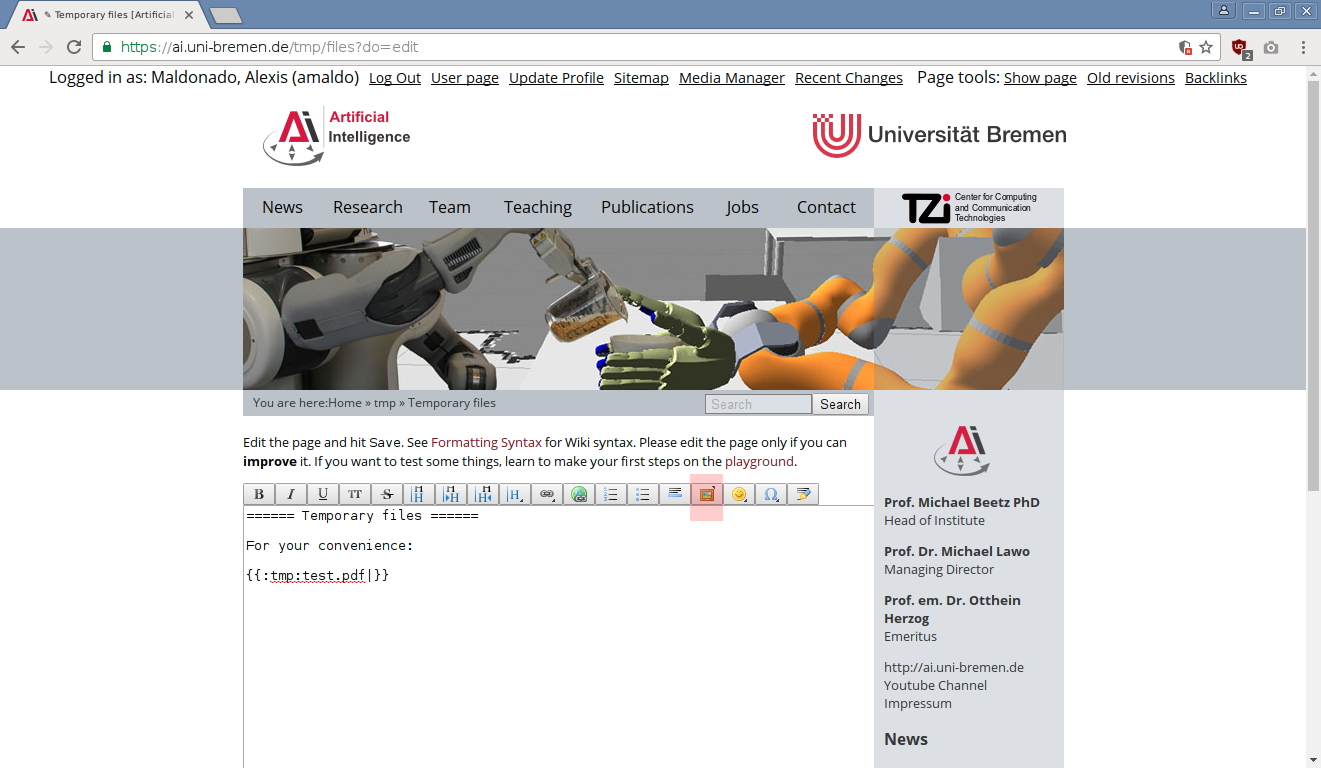Insert an unordered bullet list item

642,494
